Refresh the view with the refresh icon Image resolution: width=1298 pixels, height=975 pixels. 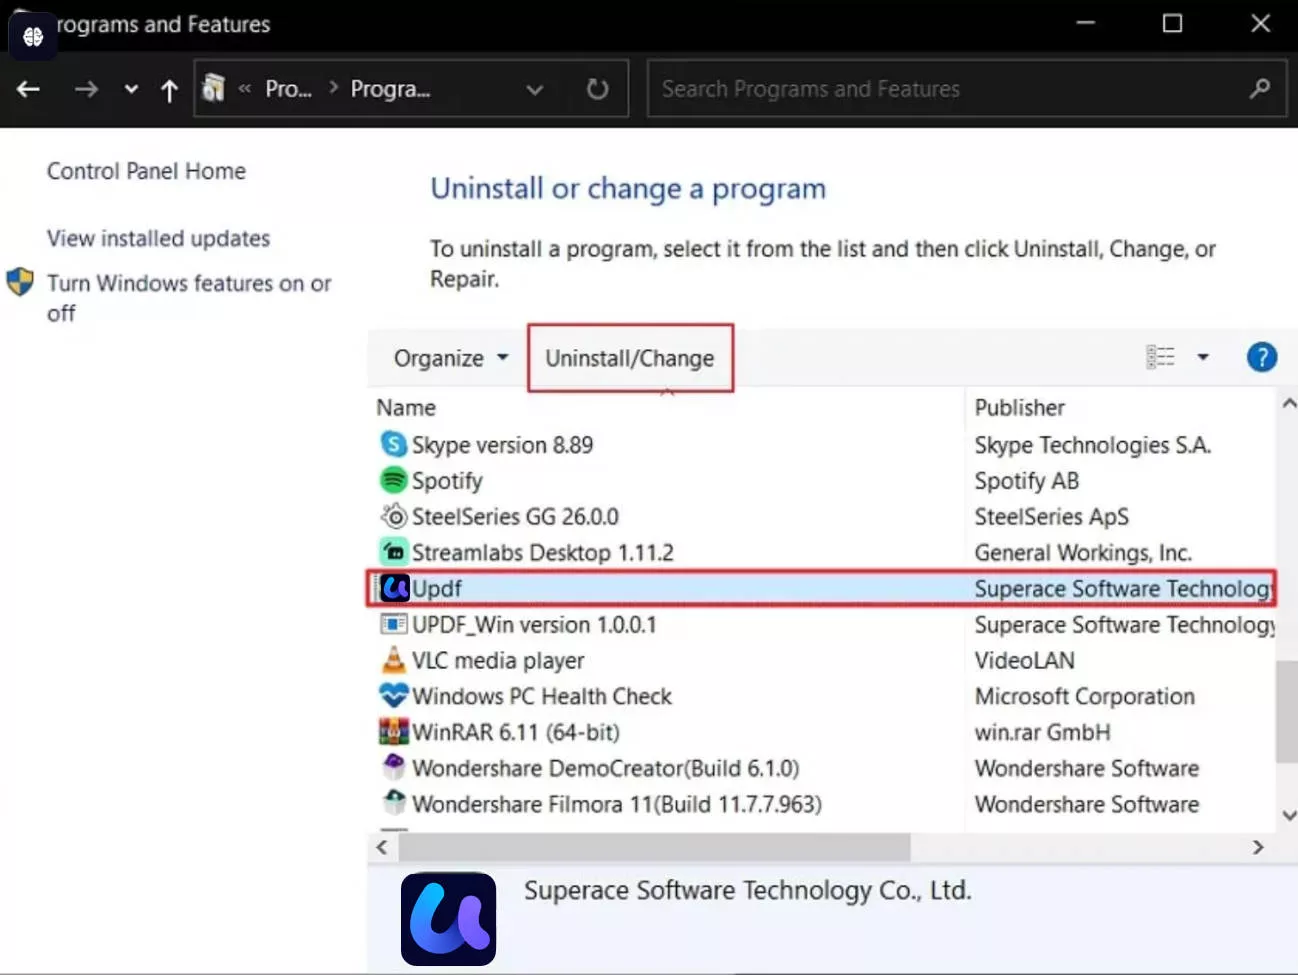coord(597,88)
